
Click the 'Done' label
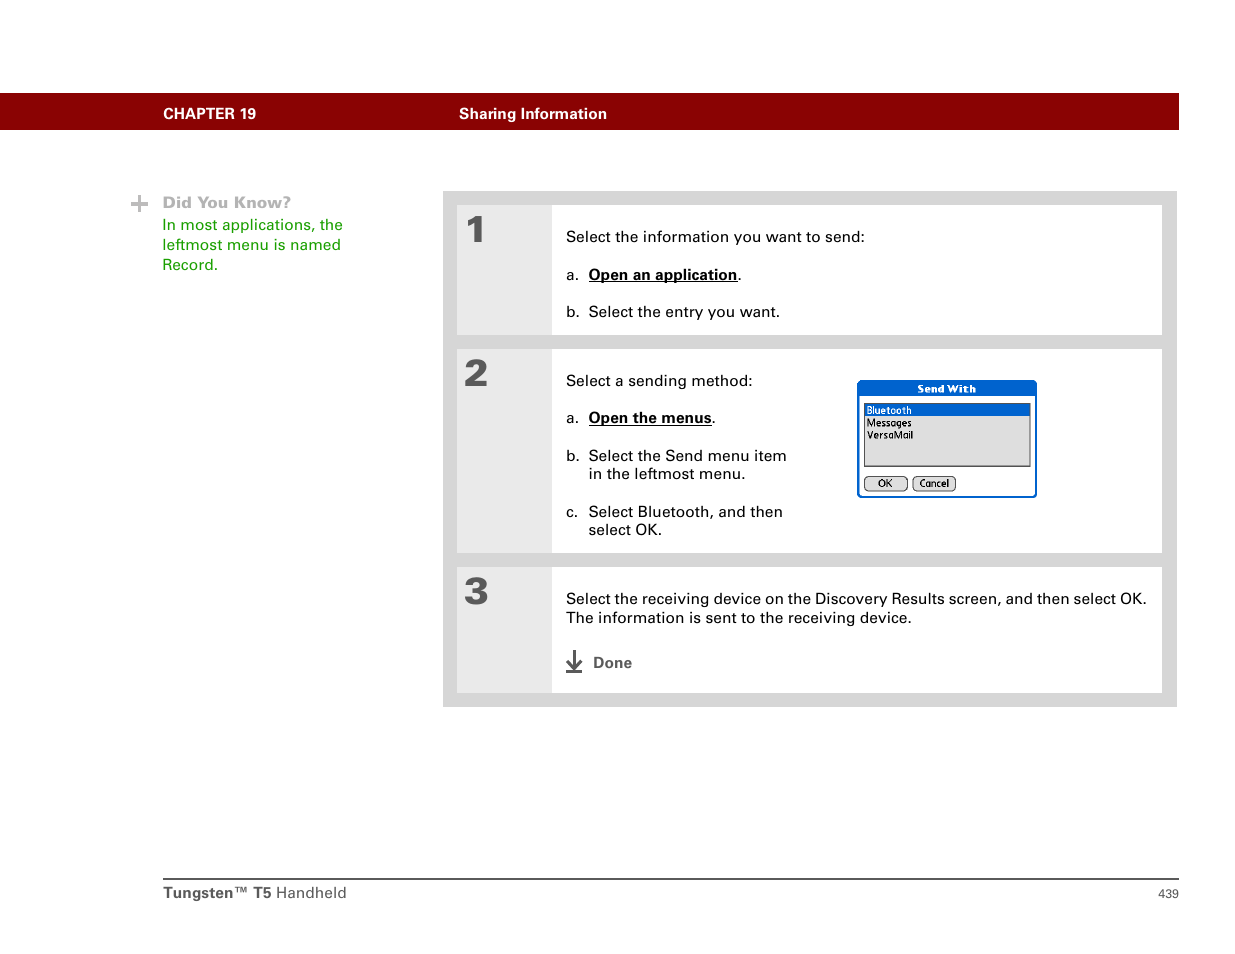coord(612,663)
